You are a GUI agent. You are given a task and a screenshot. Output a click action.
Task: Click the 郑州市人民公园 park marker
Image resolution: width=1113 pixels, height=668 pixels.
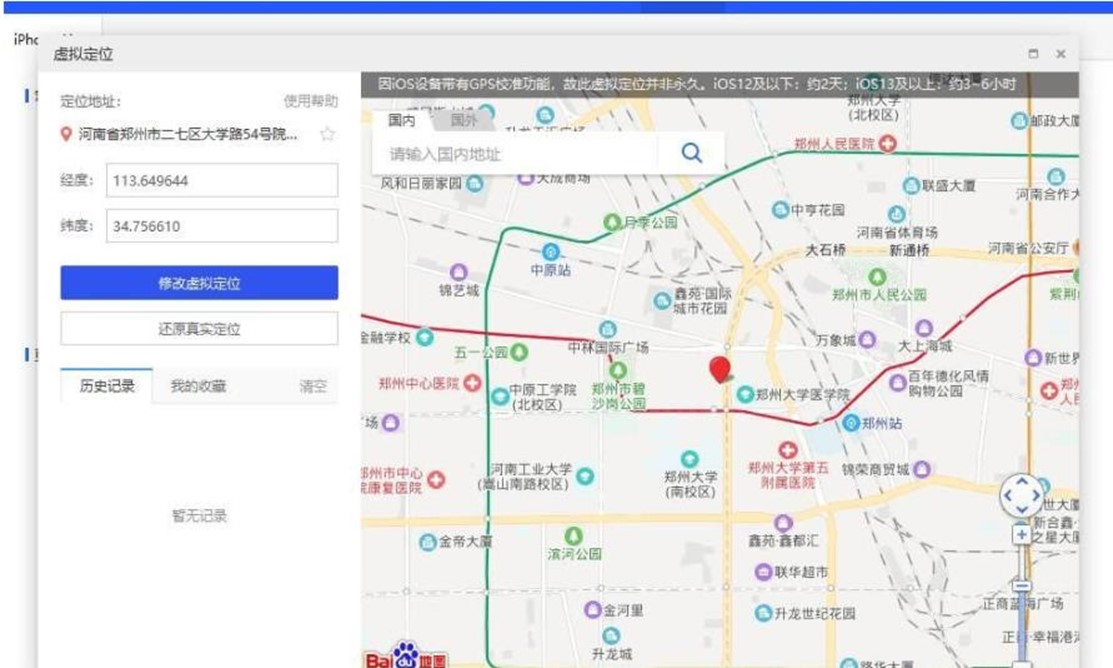[877, 276]
